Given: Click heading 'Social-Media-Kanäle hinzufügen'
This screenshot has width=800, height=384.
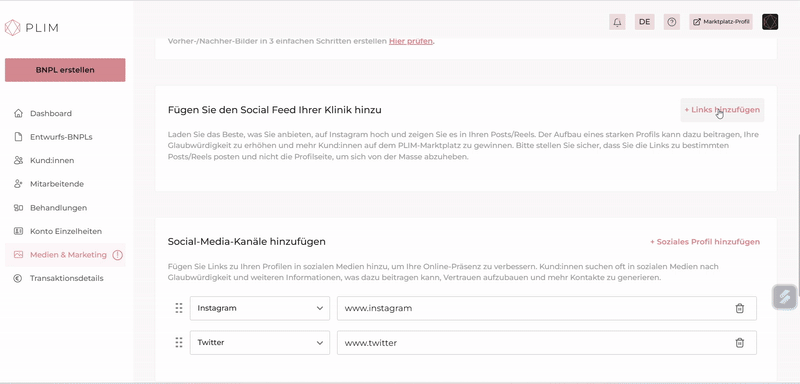Looking at the screenshot, I should 246,242.
